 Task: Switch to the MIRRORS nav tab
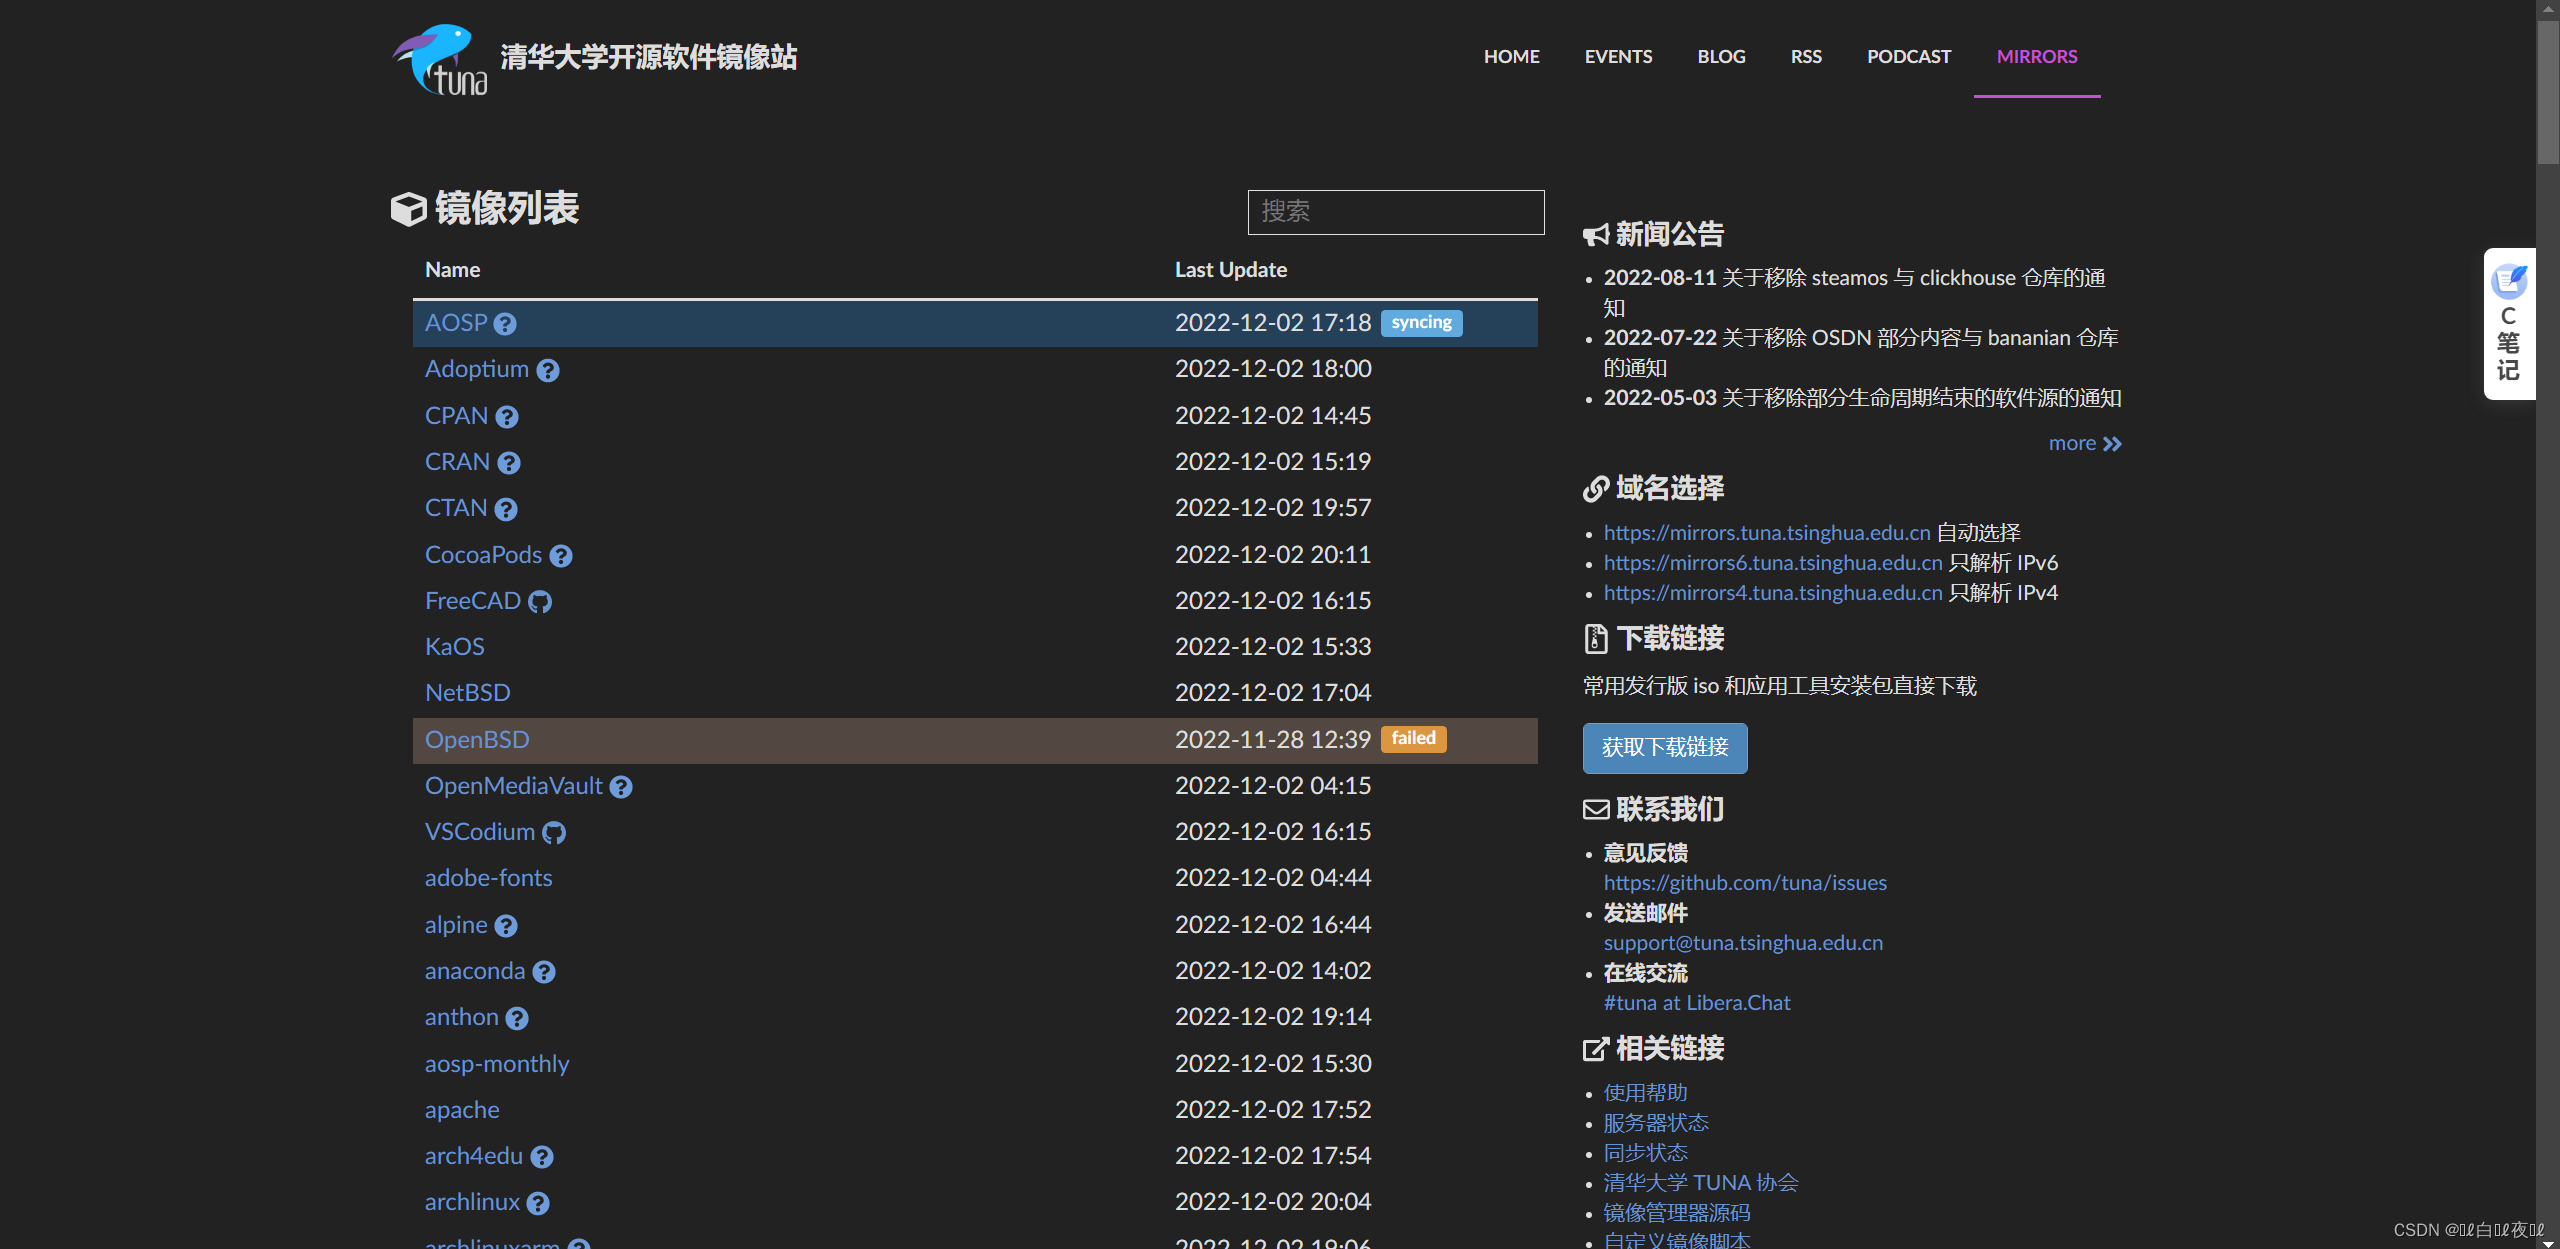pos(2036,57)
